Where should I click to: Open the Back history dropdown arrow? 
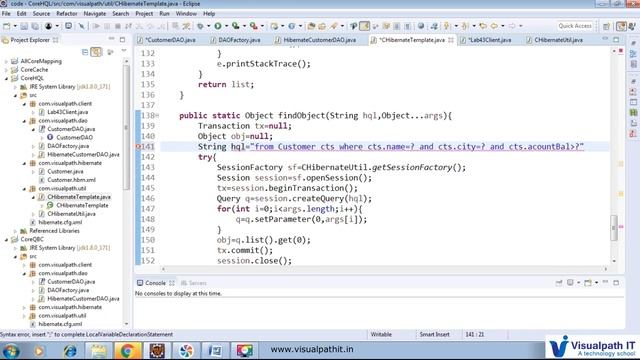[x=502, y=26]
